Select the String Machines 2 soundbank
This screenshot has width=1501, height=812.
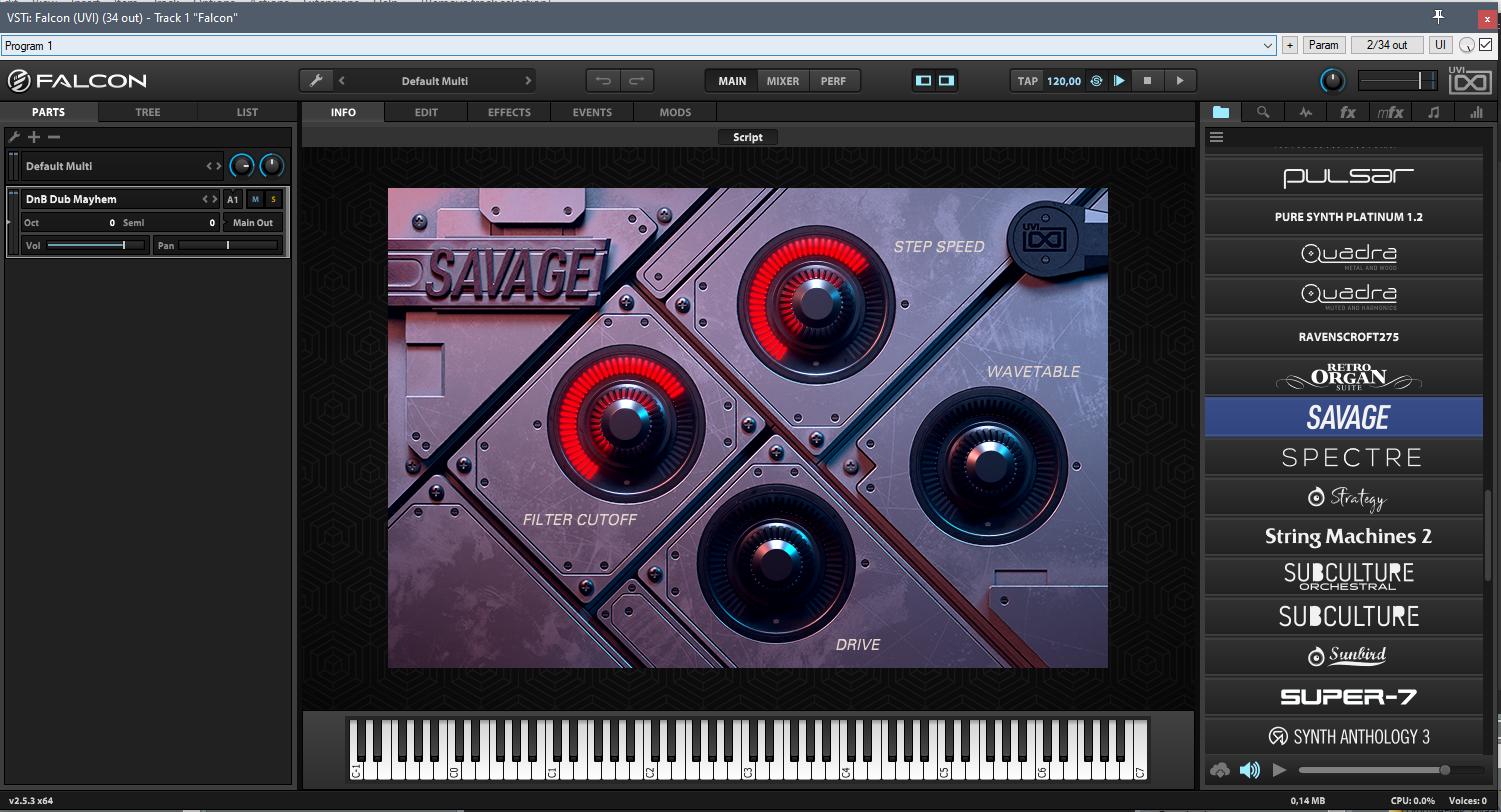[x=1344, y=537]
